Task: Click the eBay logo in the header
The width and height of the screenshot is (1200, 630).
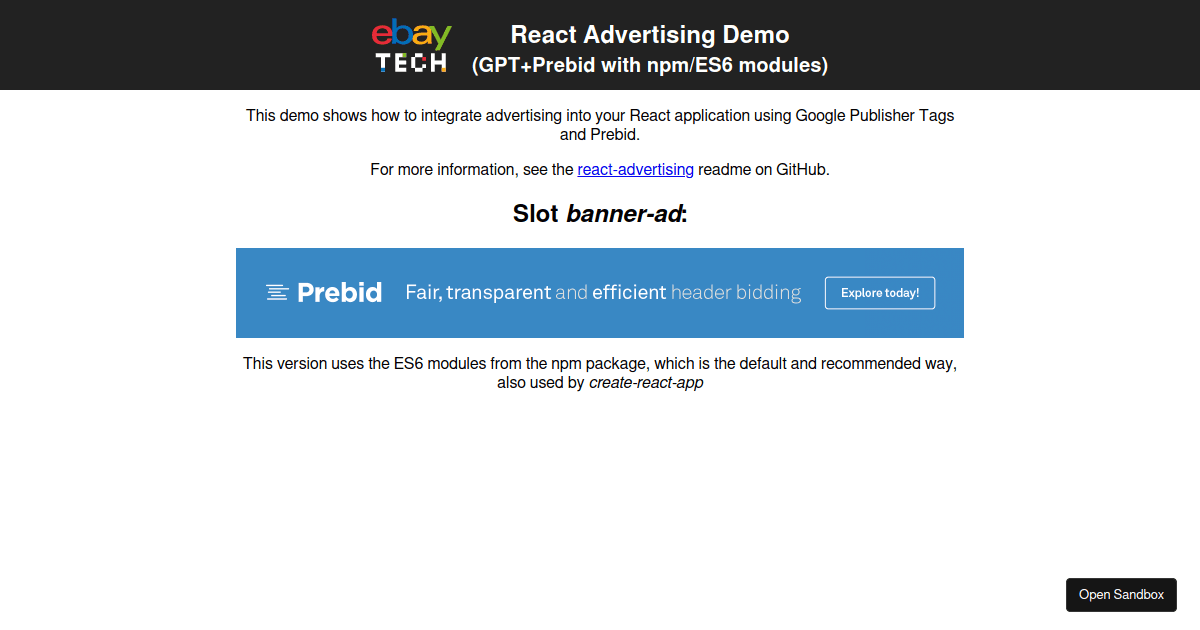Action: pos(411,36)
